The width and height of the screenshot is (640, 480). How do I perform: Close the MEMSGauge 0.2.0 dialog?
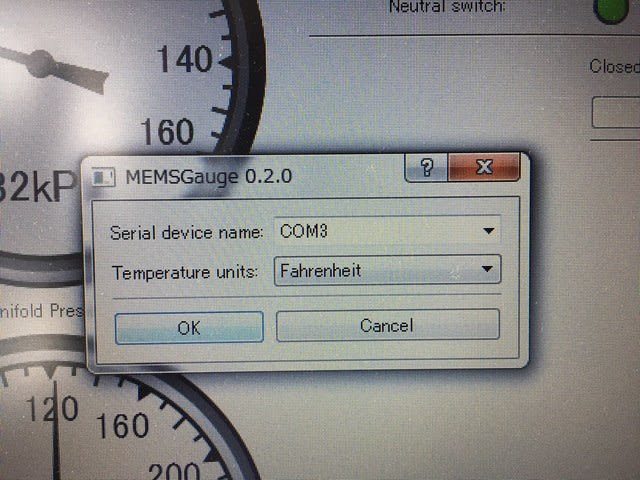pyautogui.click(x=484, y=167)
